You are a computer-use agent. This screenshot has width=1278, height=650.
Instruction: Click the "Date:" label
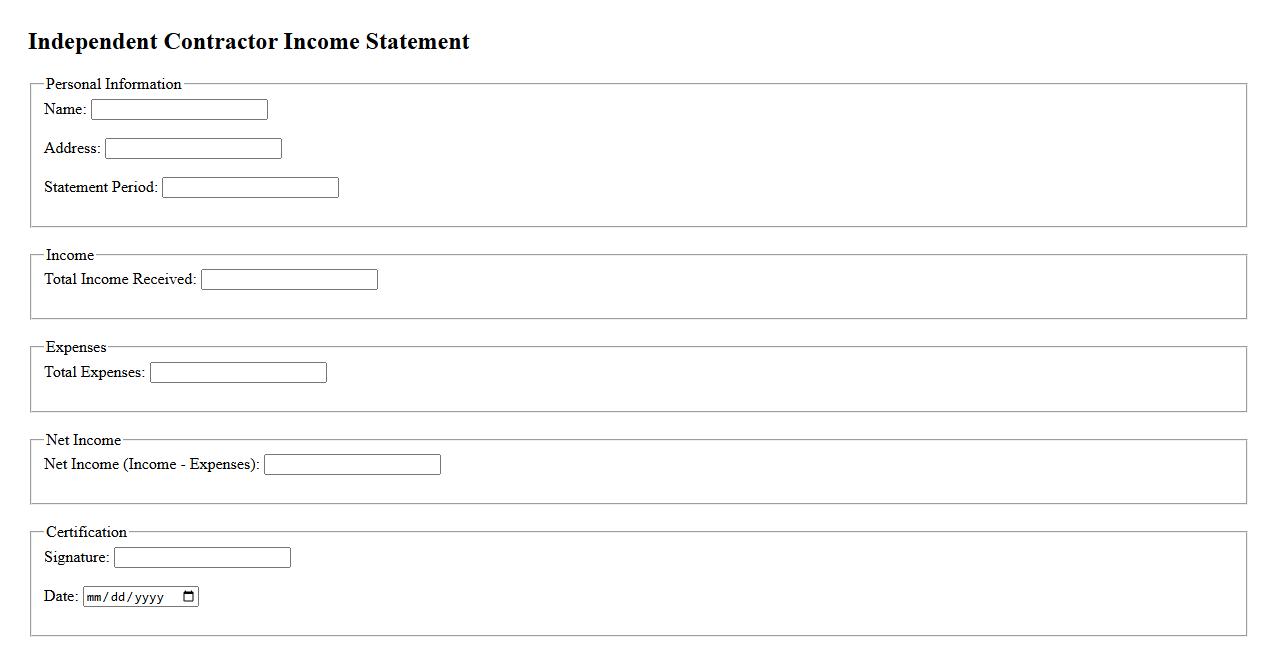click(61, 596)
